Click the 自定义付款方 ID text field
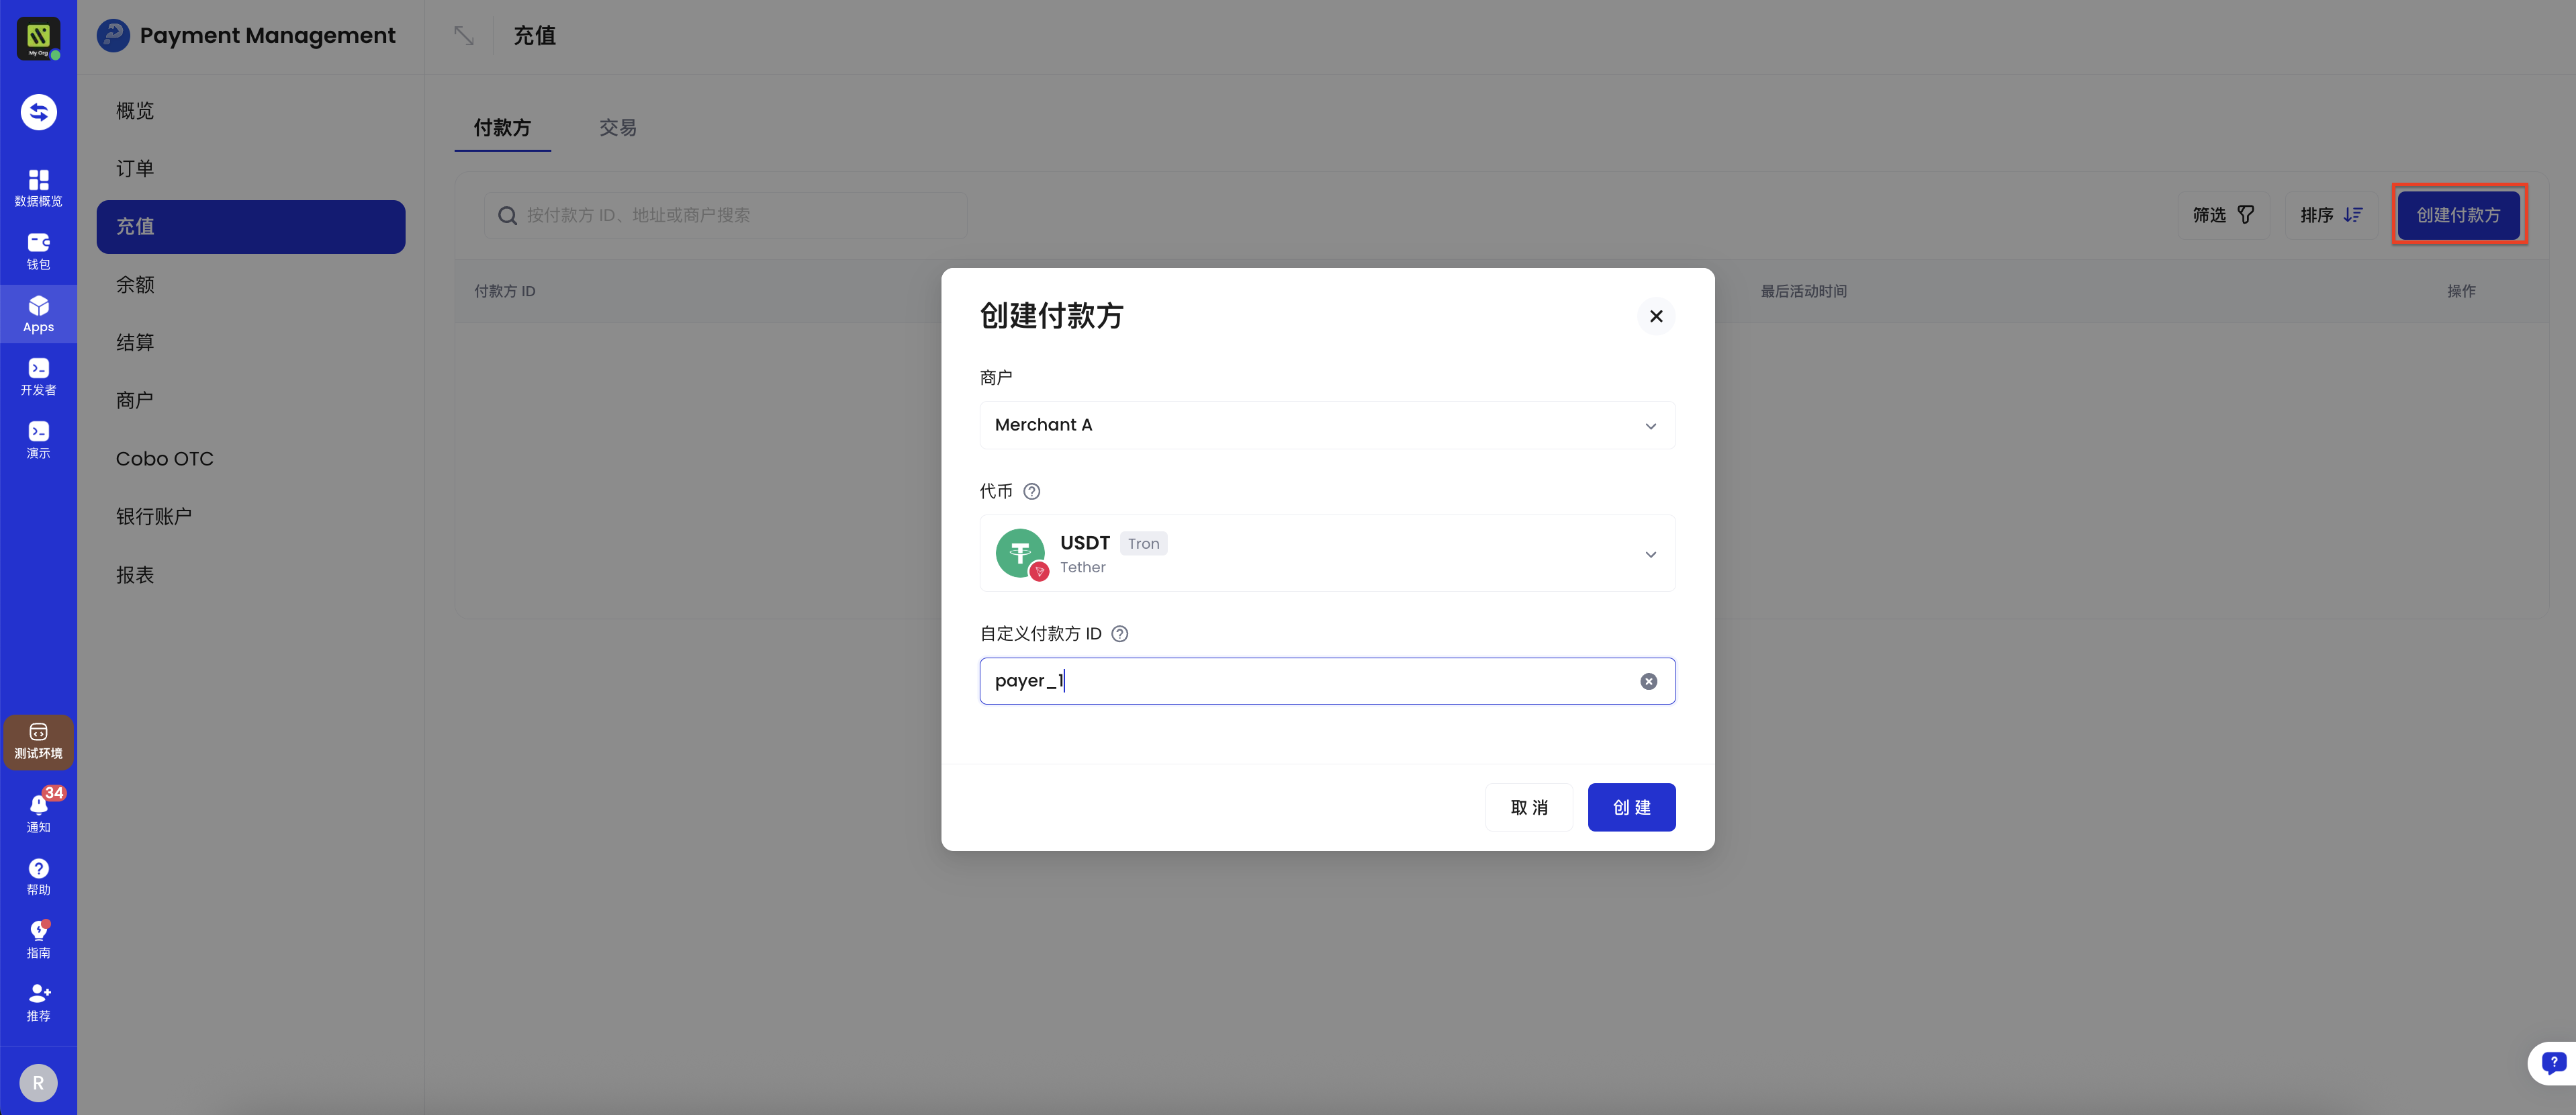Viewport: 2576px width, 1115px height. tap(1300, 681)
